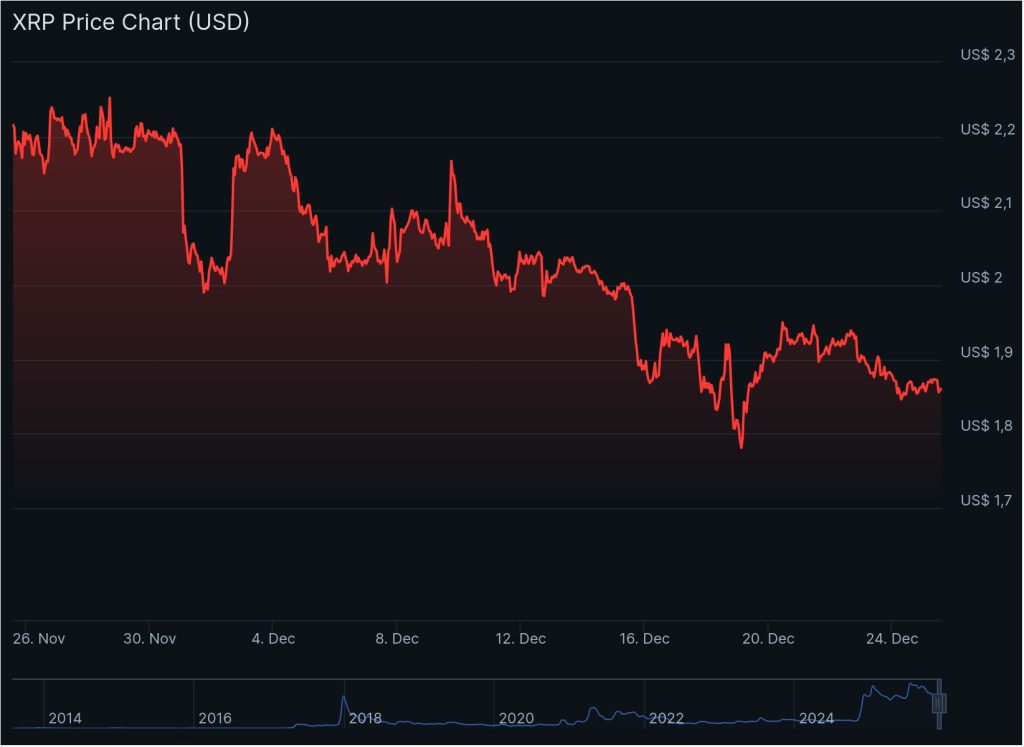This screenshot has width=1024, height=747.
Task: Click the '20. Dec' date label
Action: click(x=768, y=639)
